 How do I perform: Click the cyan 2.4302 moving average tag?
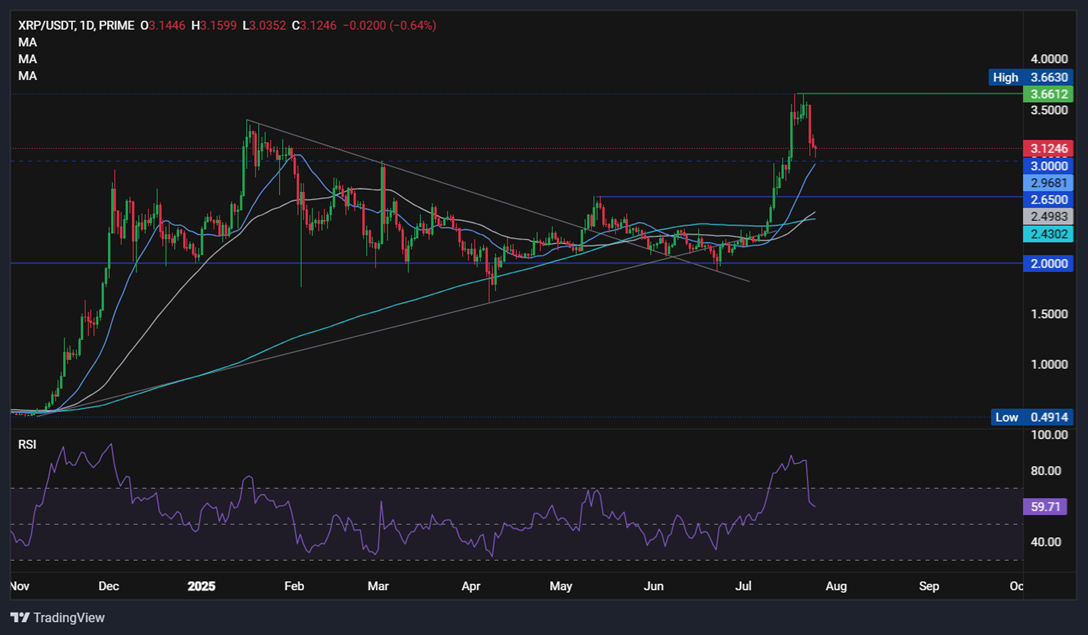pyautogui.click(x=1048, y=234)
